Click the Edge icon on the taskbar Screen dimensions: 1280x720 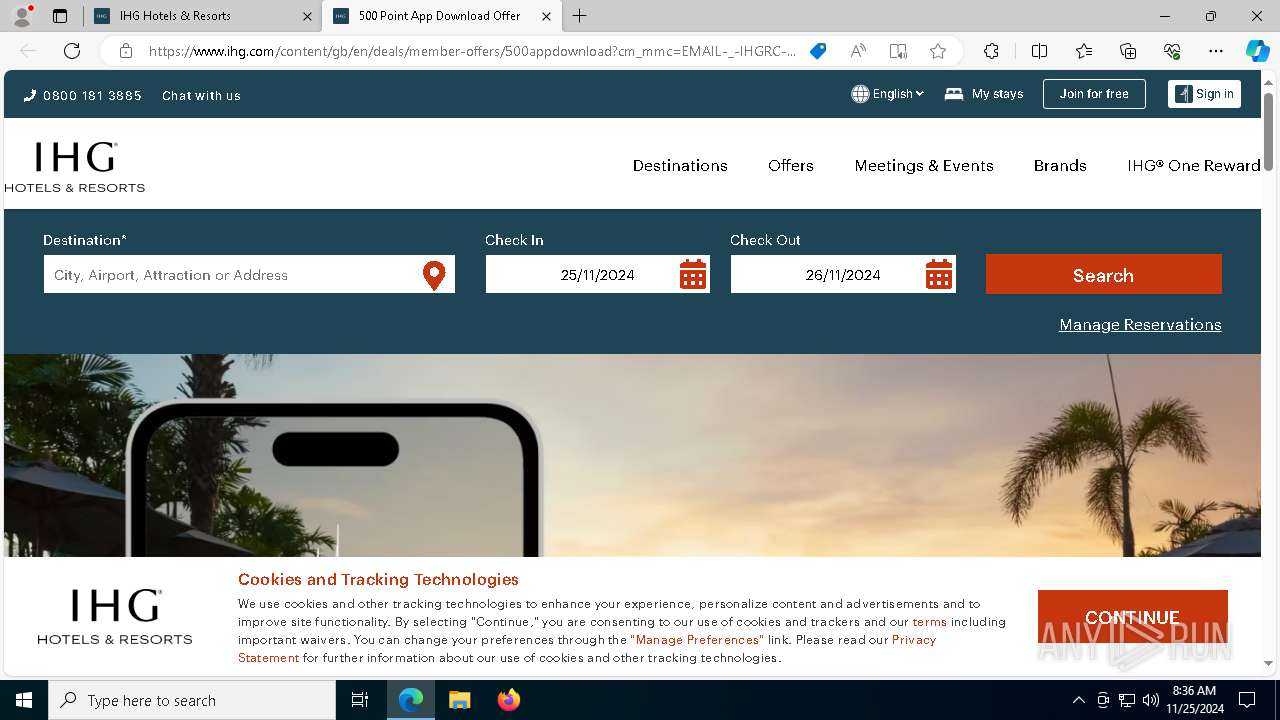(x=411, y=700)
